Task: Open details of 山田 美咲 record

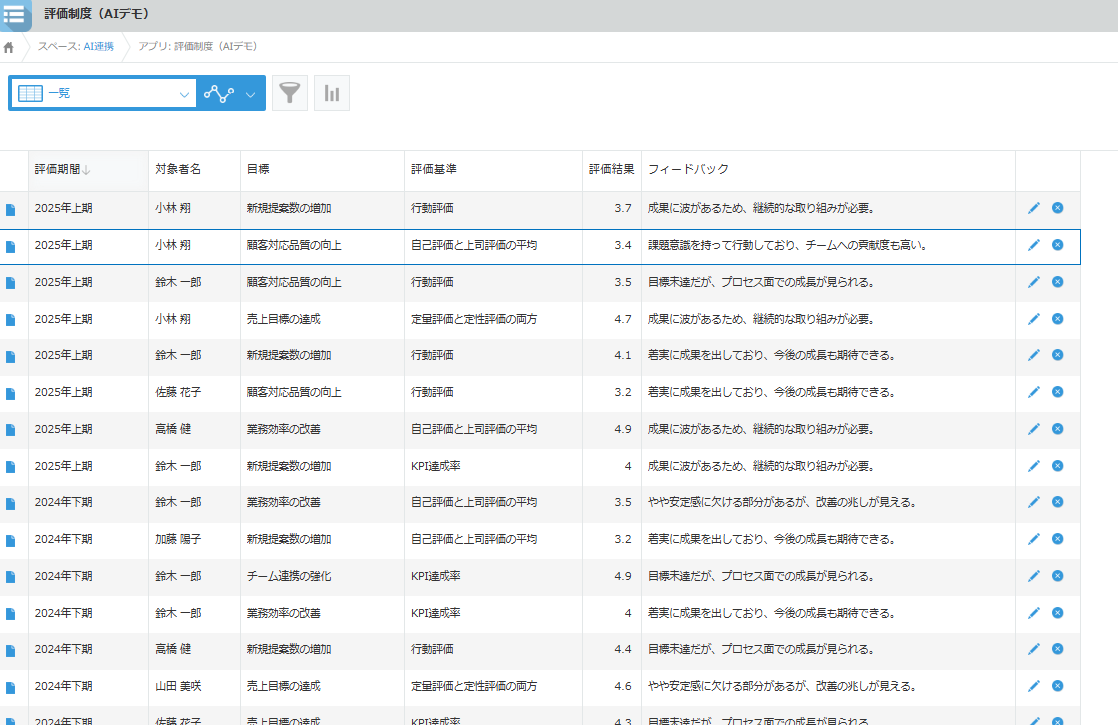Action: click(11, 687)
